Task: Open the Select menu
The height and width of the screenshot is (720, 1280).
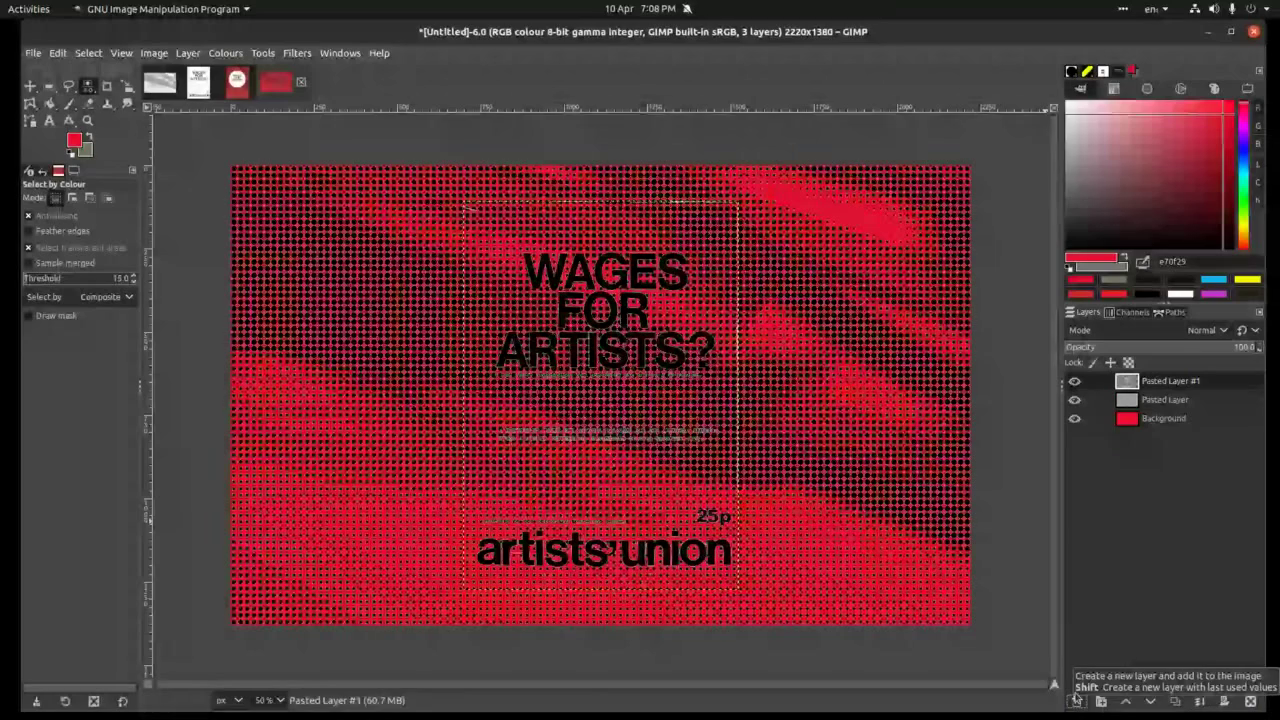Action: click(x=88, y=53)
